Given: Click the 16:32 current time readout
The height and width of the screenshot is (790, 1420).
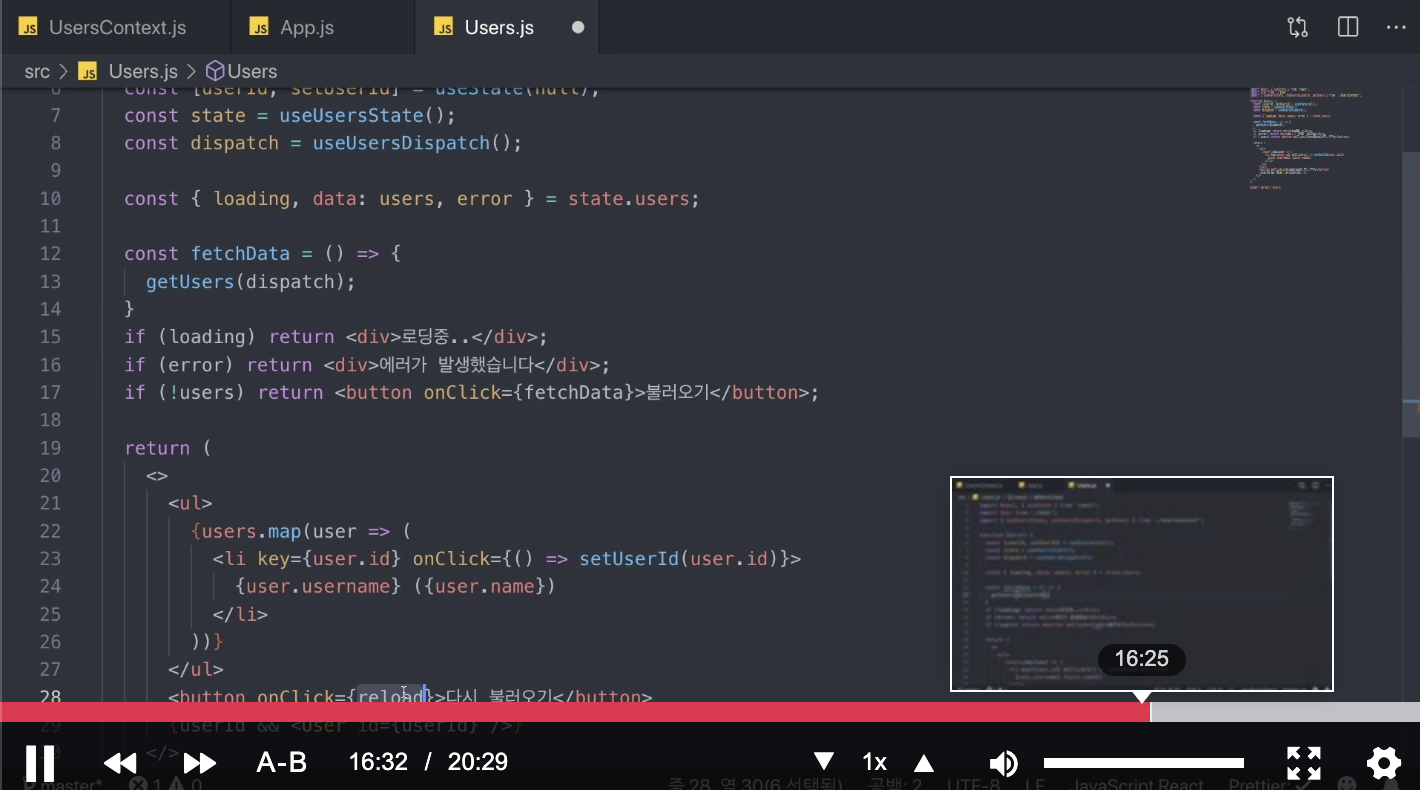Looking at the screenshot, I should 378,762.
